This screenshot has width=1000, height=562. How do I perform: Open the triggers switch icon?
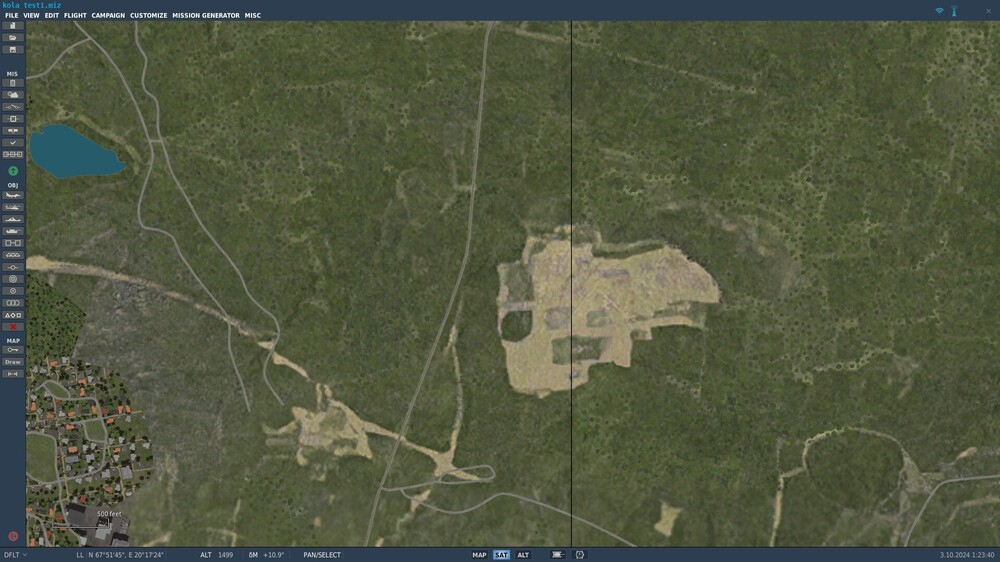click(13, 107)
